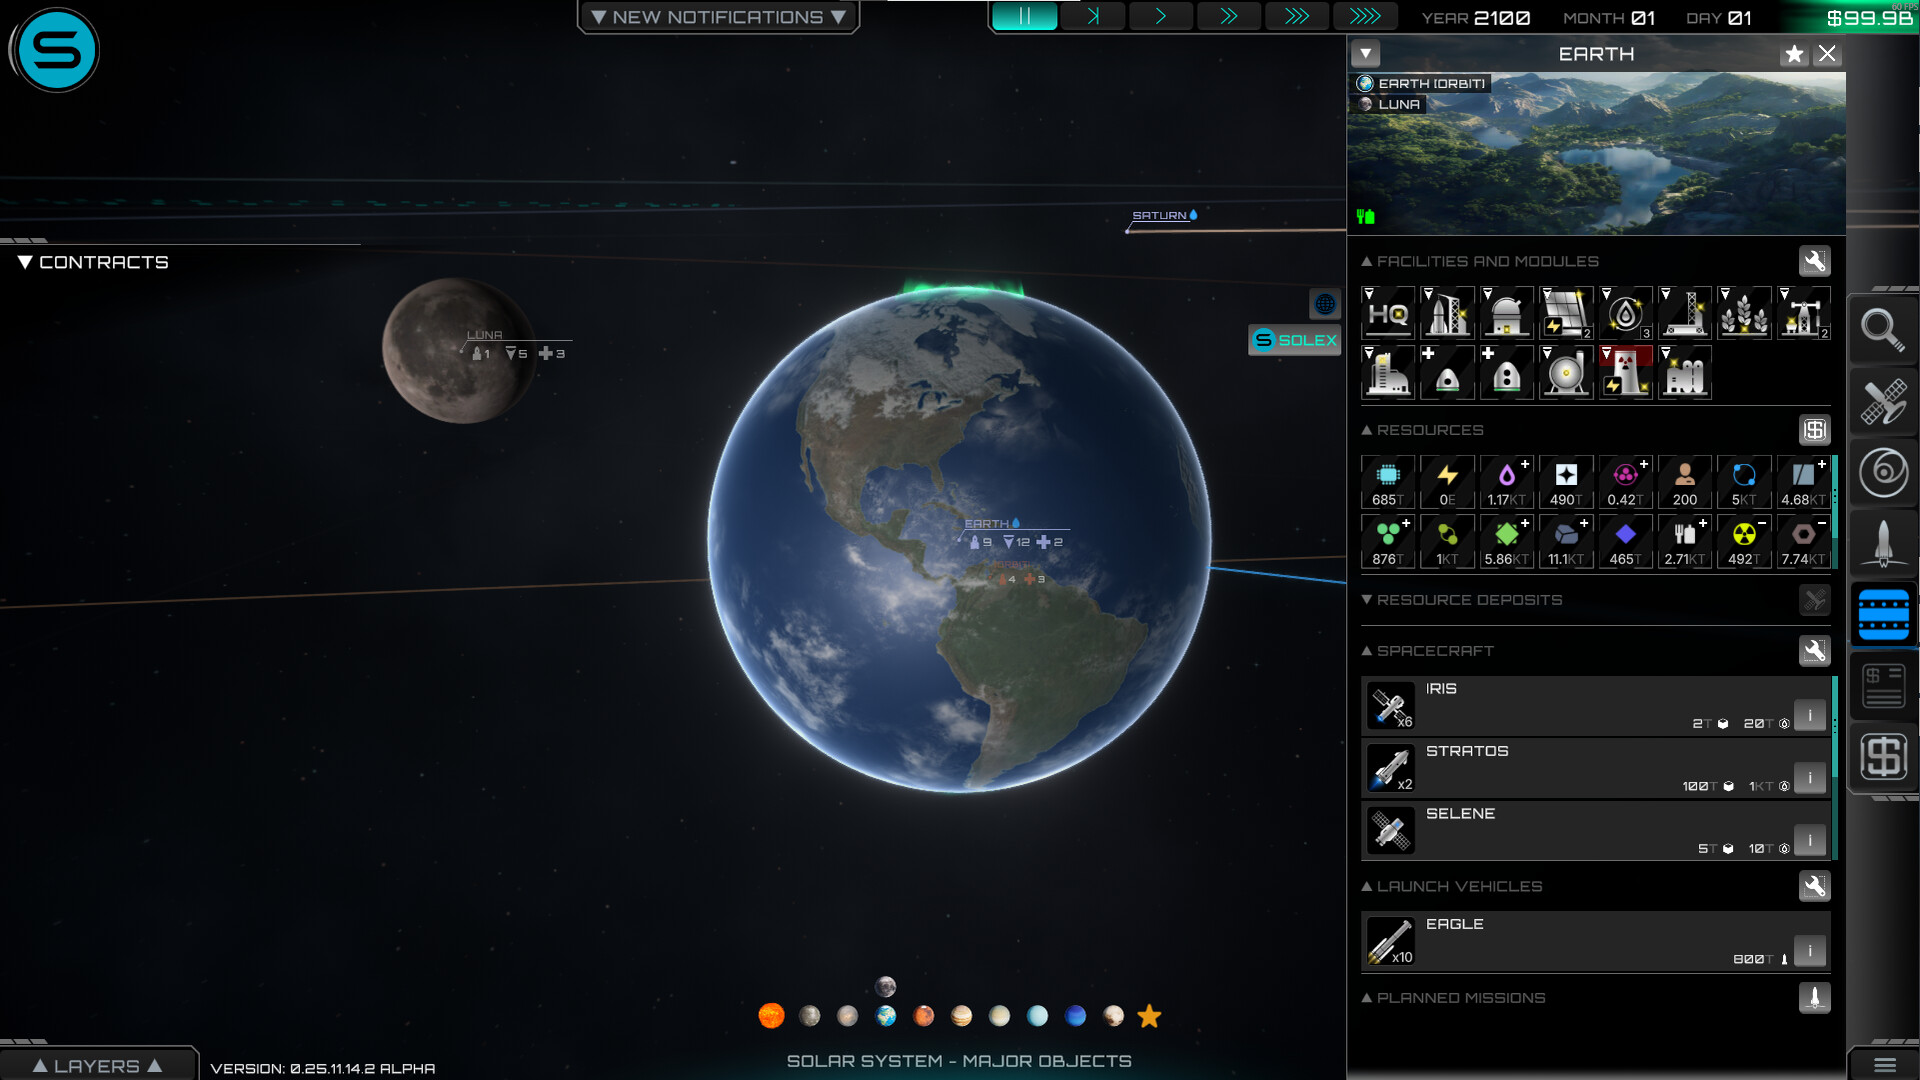
Task: Collapse the Contracts panel
Action: [23, 262]
